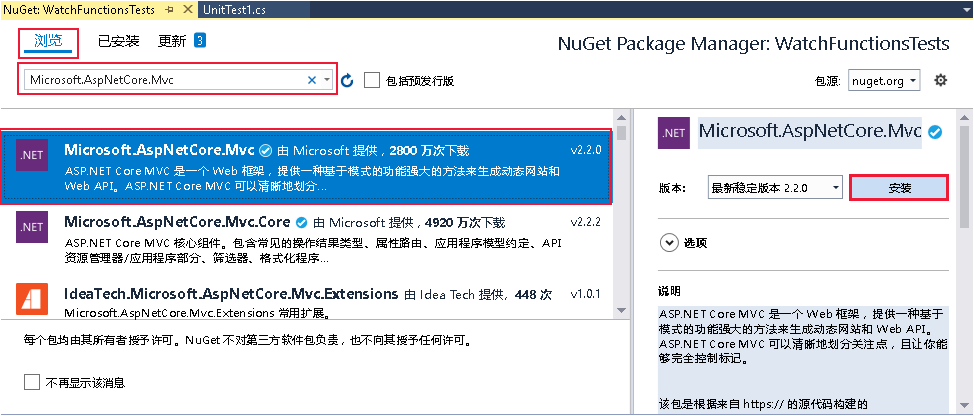The width and height of the screenshot is (974, 416).
Task: Clear the search box with X
Action: [312, 79]
